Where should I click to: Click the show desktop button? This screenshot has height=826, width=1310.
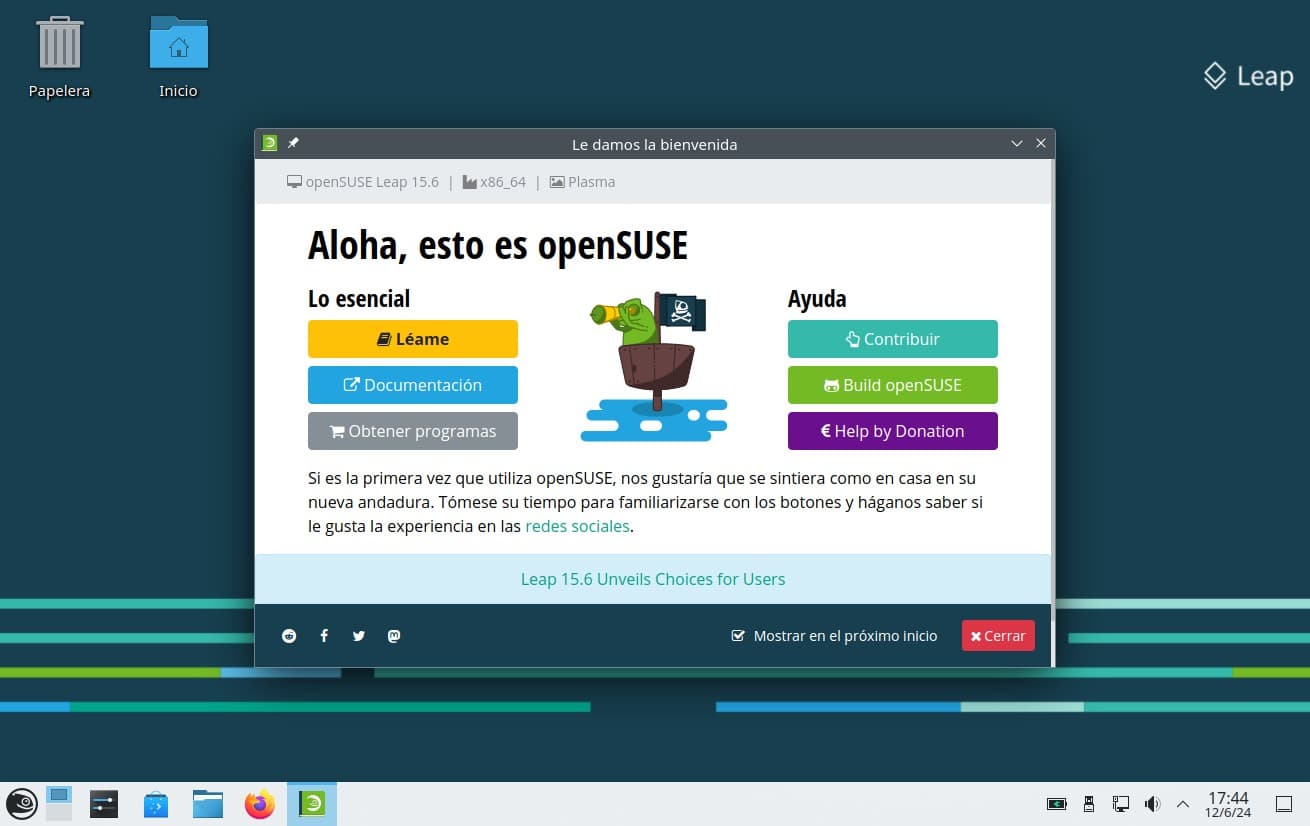[1284, 803]
